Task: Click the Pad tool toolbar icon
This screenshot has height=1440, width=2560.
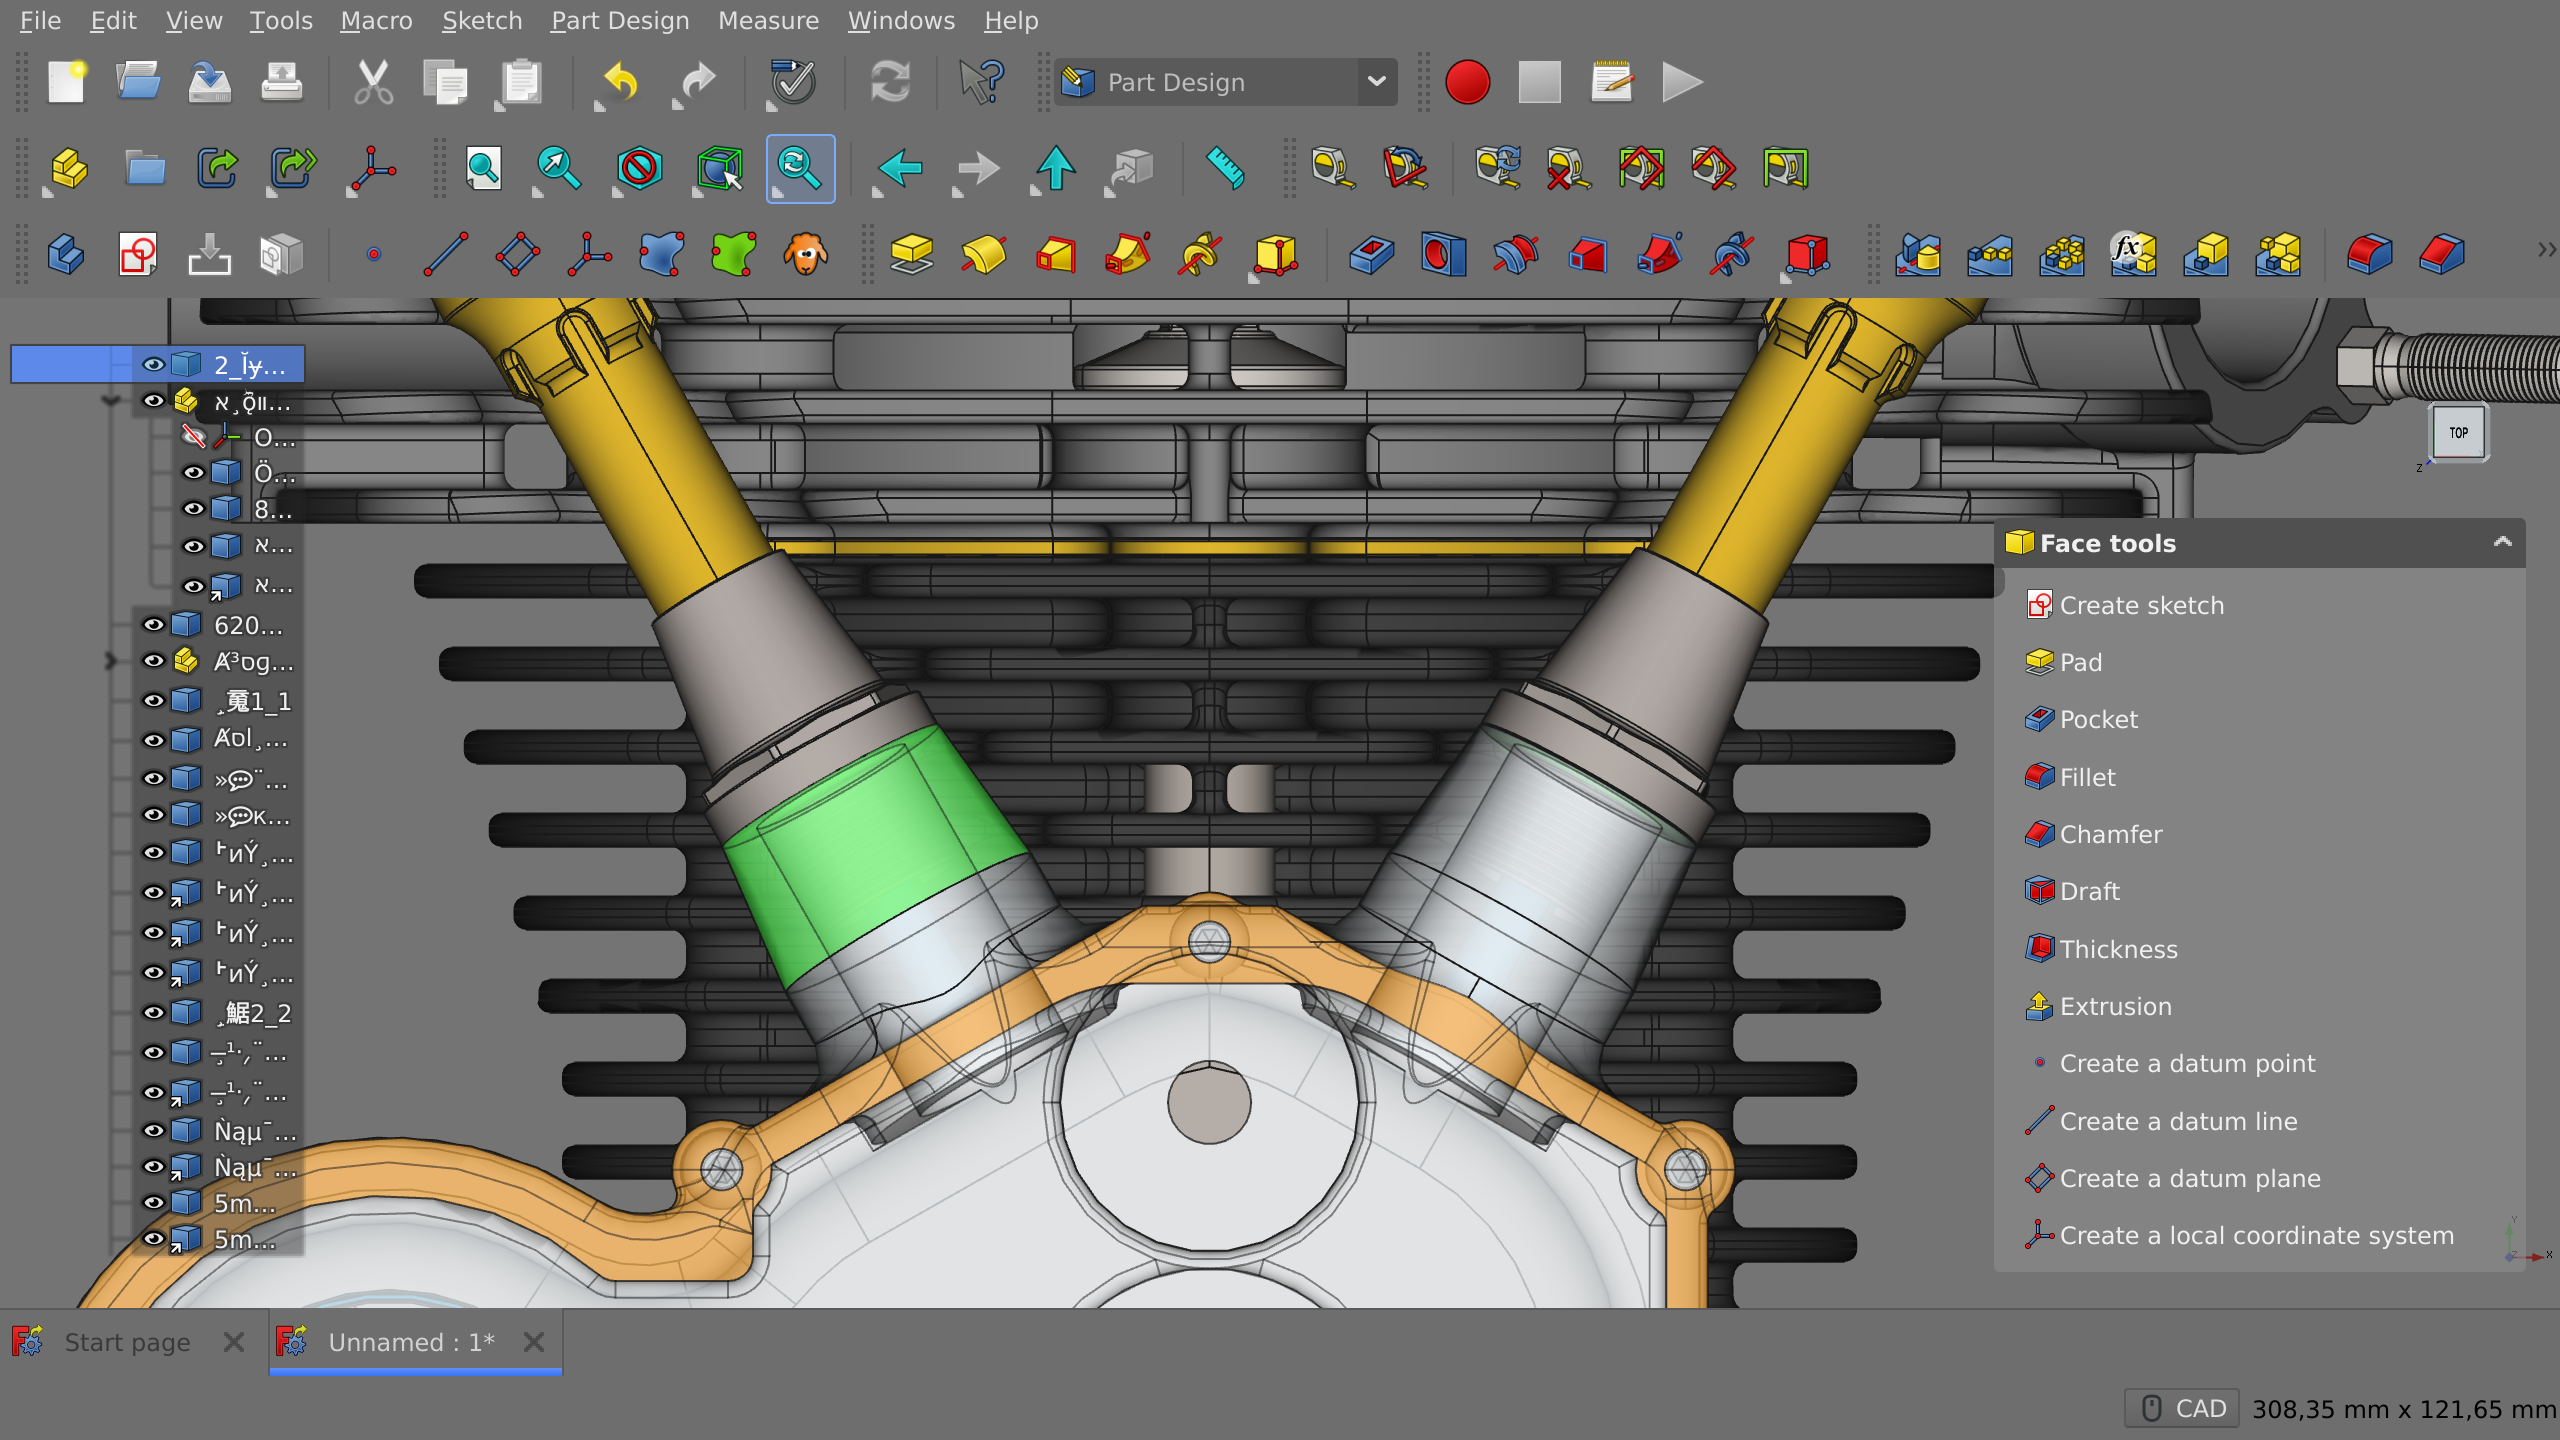Action: coord(911,254)
